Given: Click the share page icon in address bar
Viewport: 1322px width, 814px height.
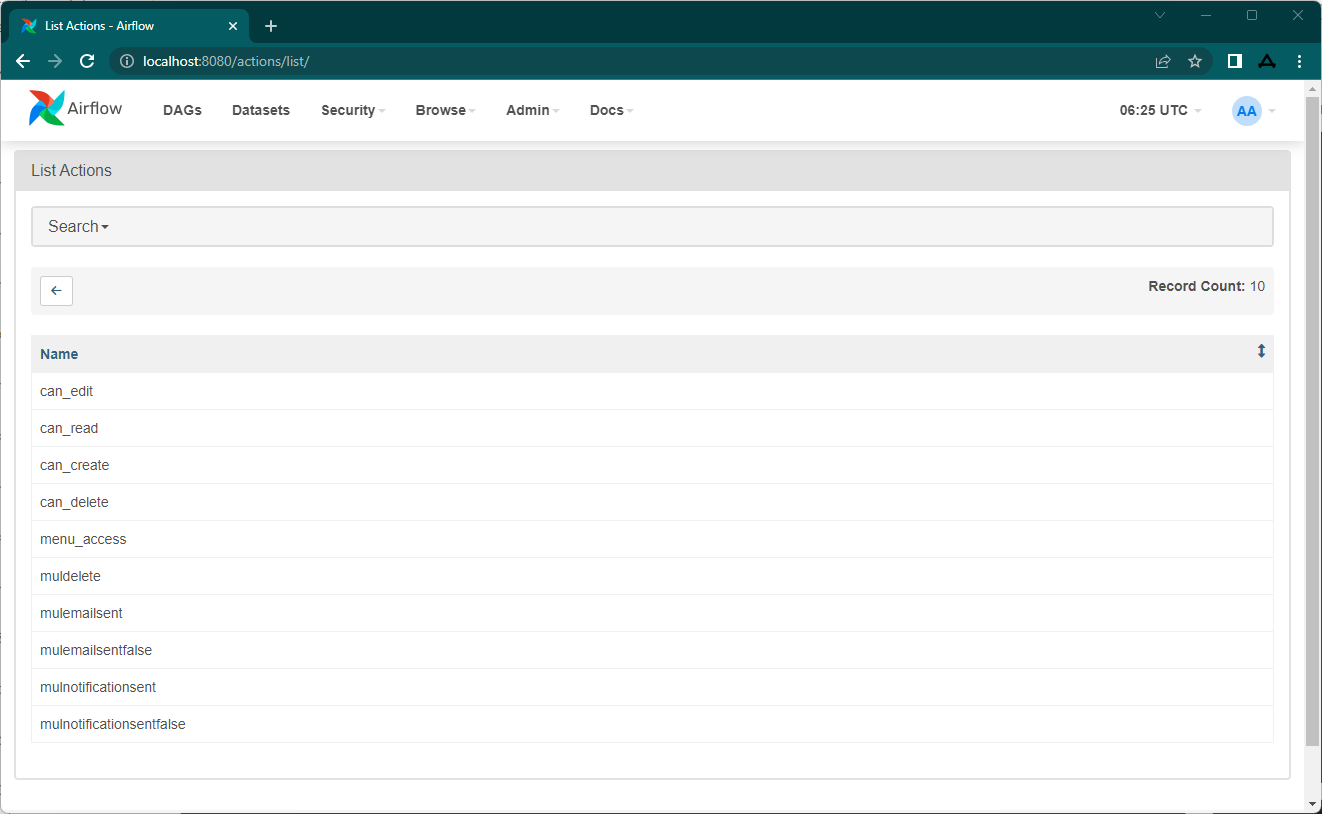Looking at the screenshot, I should click(x=1163, y=61).
